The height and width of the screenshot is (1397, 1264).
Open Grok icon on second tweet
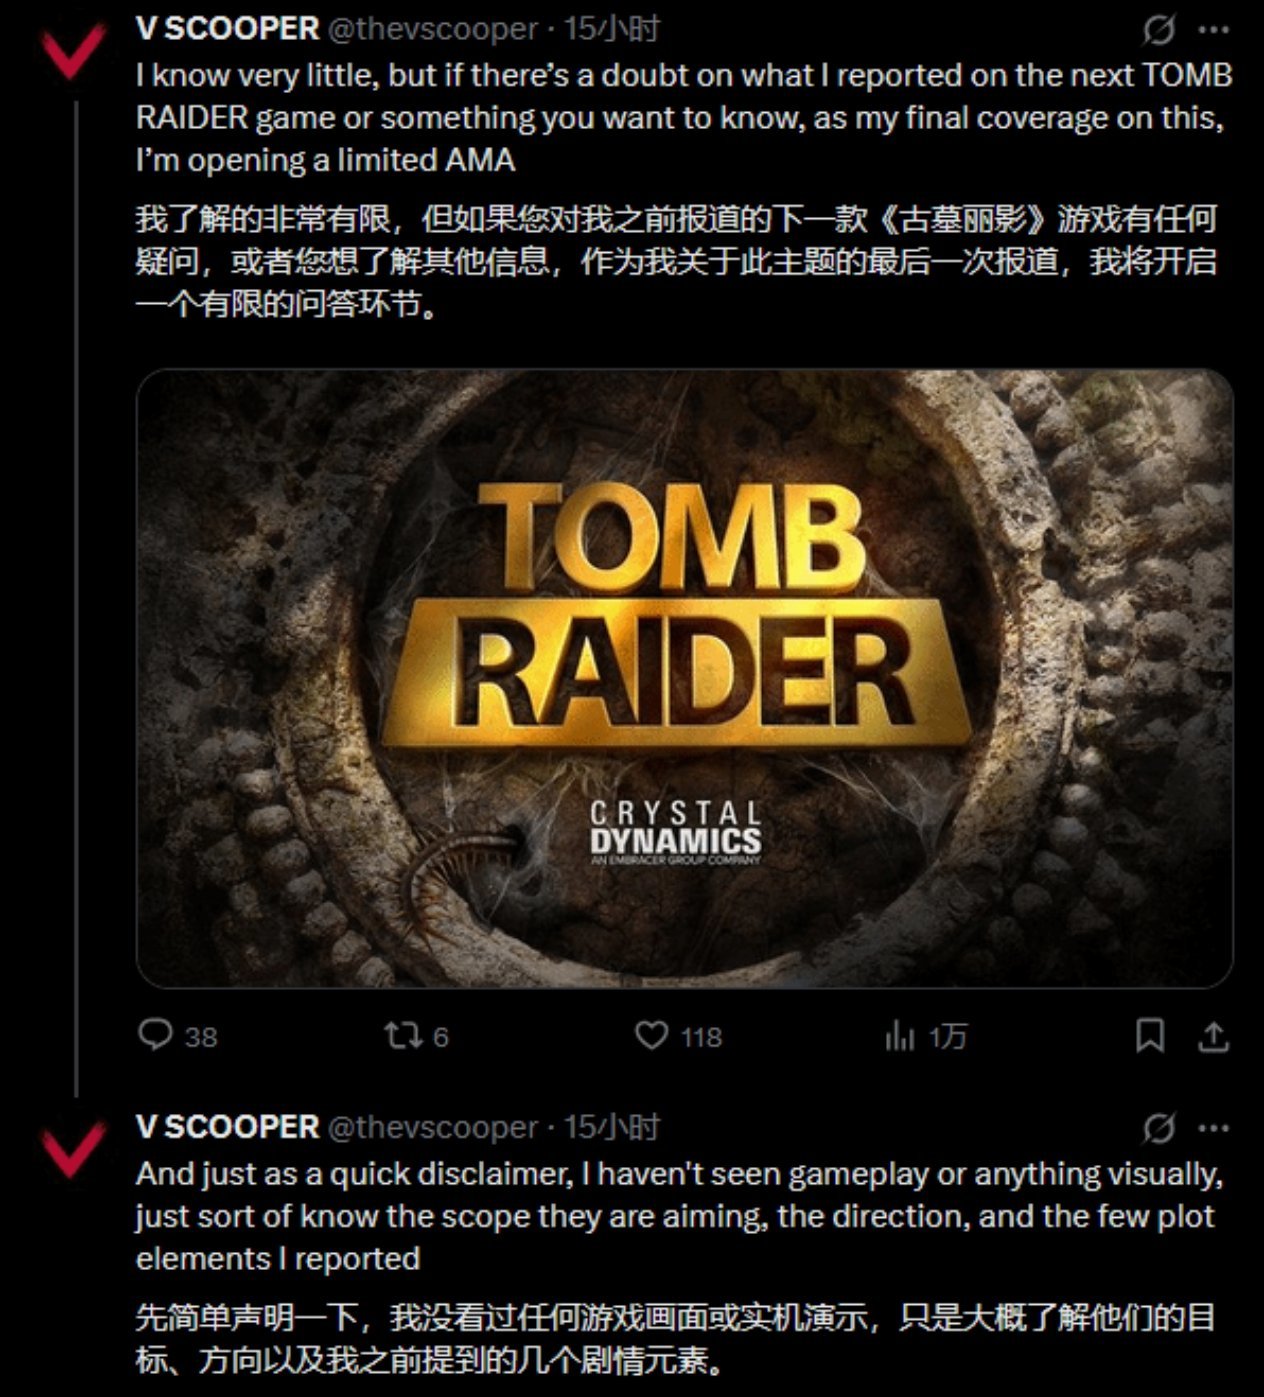[x=1158, y=1129]
